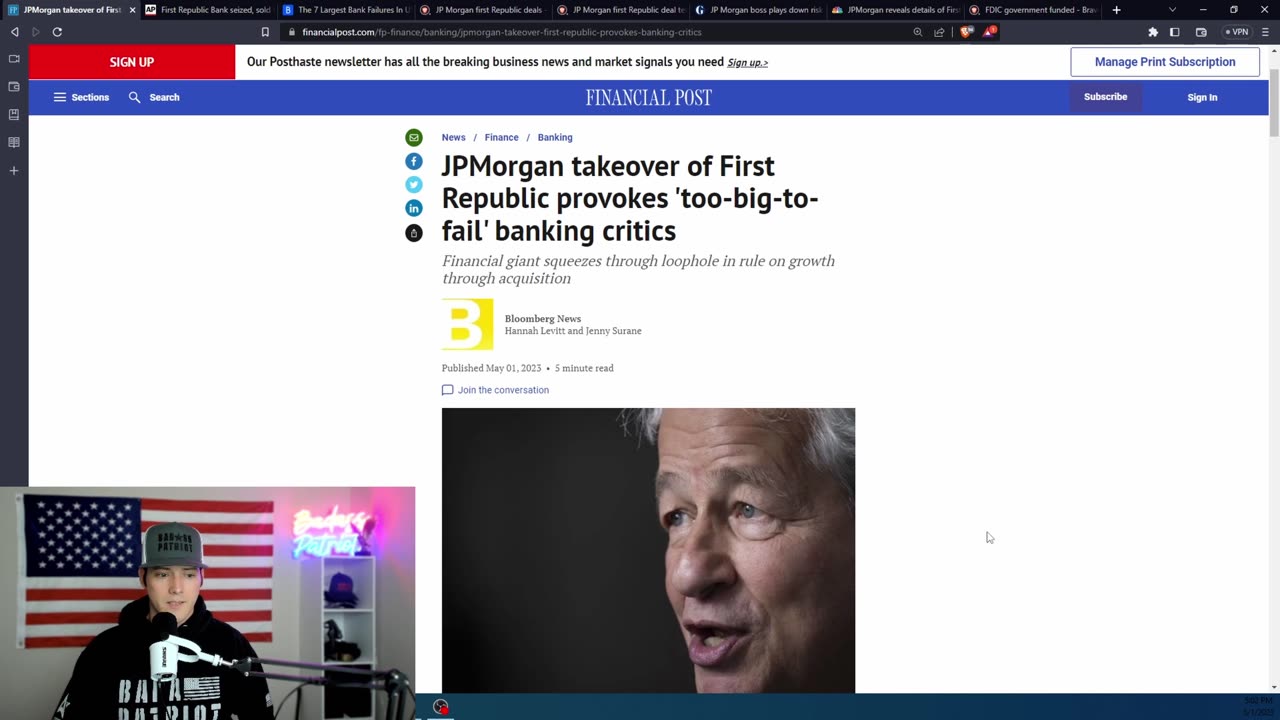Add sidebar item with plus icon
1280x720 pixels.
pos(14,171)
